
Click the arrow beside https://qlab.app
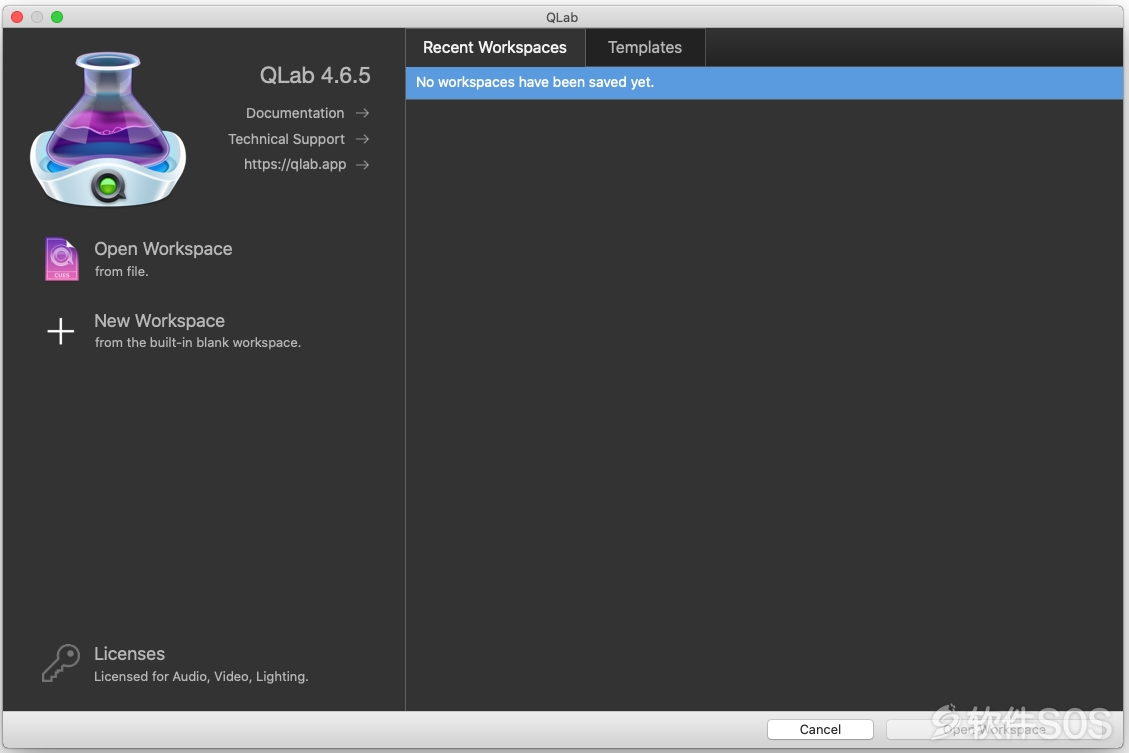pos(362,165)
